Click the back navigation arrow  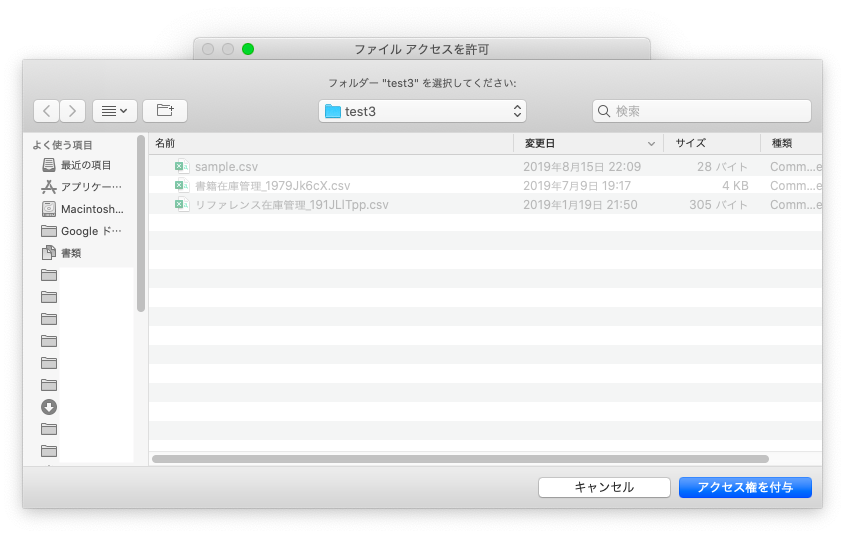[46, 111]
